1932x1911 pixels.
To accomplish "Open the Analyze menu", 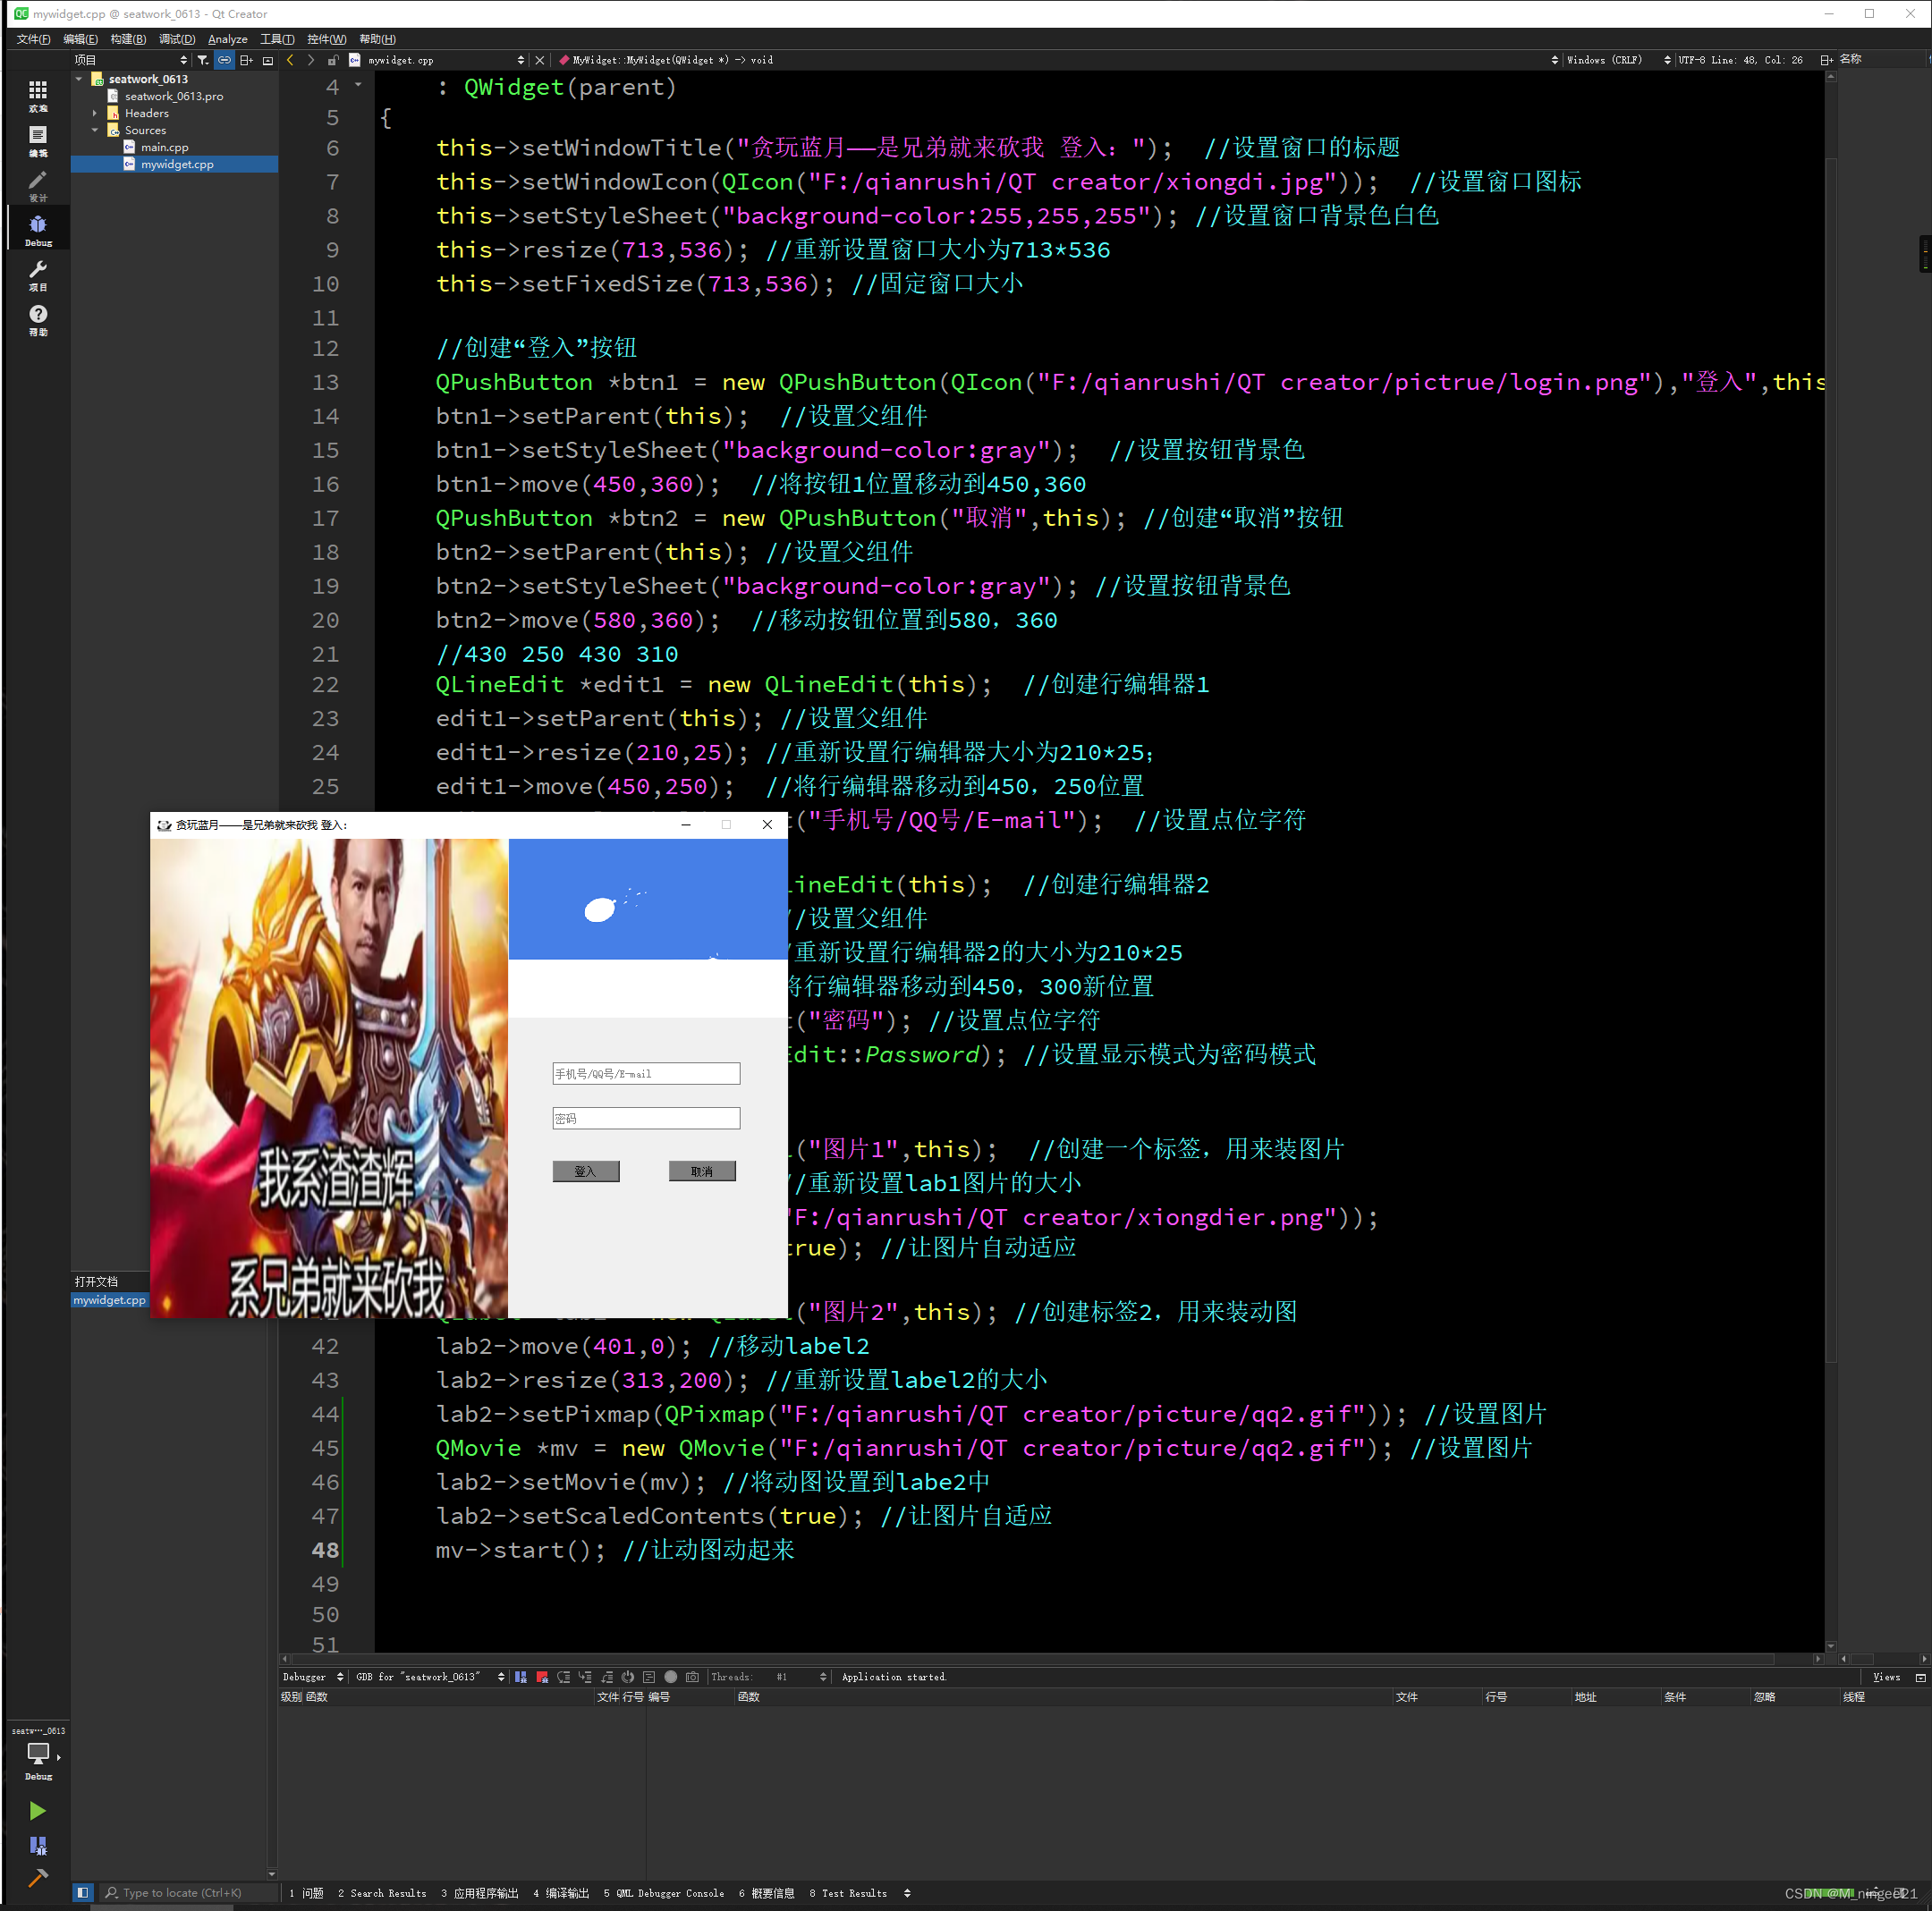I will pos(227,39).
